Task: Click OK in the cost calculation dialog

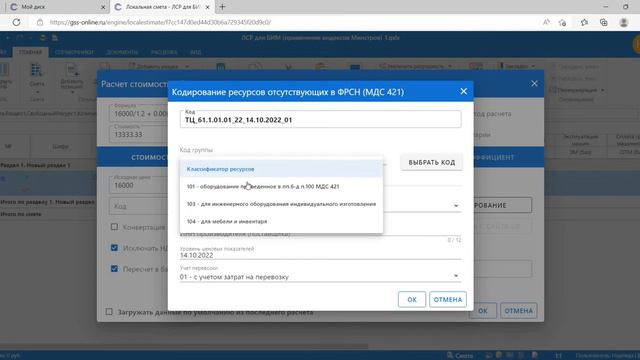Action: tap(483, 311)
